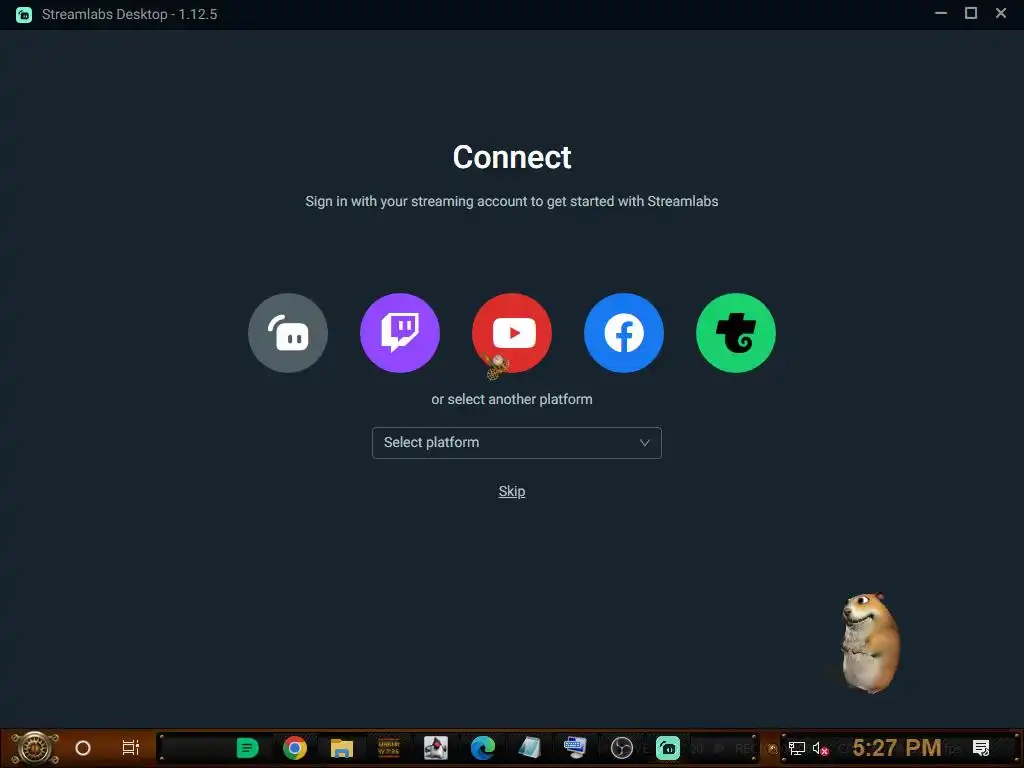Image resolution: width=1024 pixels, height=768 pixels.
Task: Open the notepad-style app in taskbar
Action: [x=530, y=748]
